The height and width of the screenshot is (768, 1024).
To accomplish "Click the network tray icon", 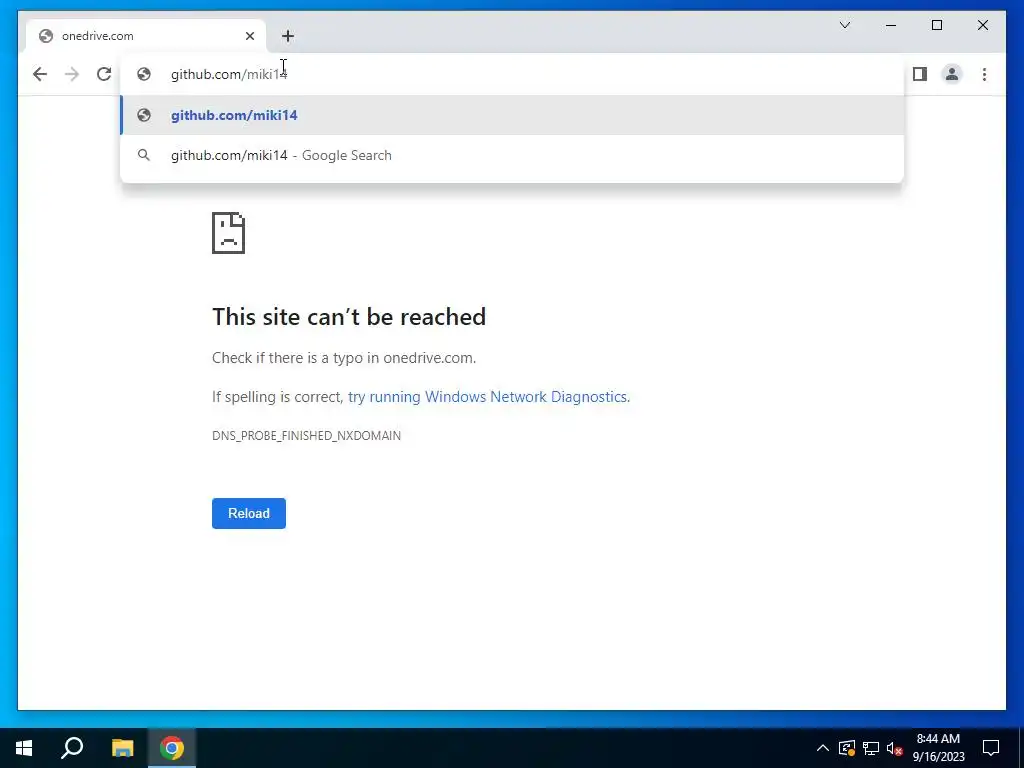I will point(871,748).
